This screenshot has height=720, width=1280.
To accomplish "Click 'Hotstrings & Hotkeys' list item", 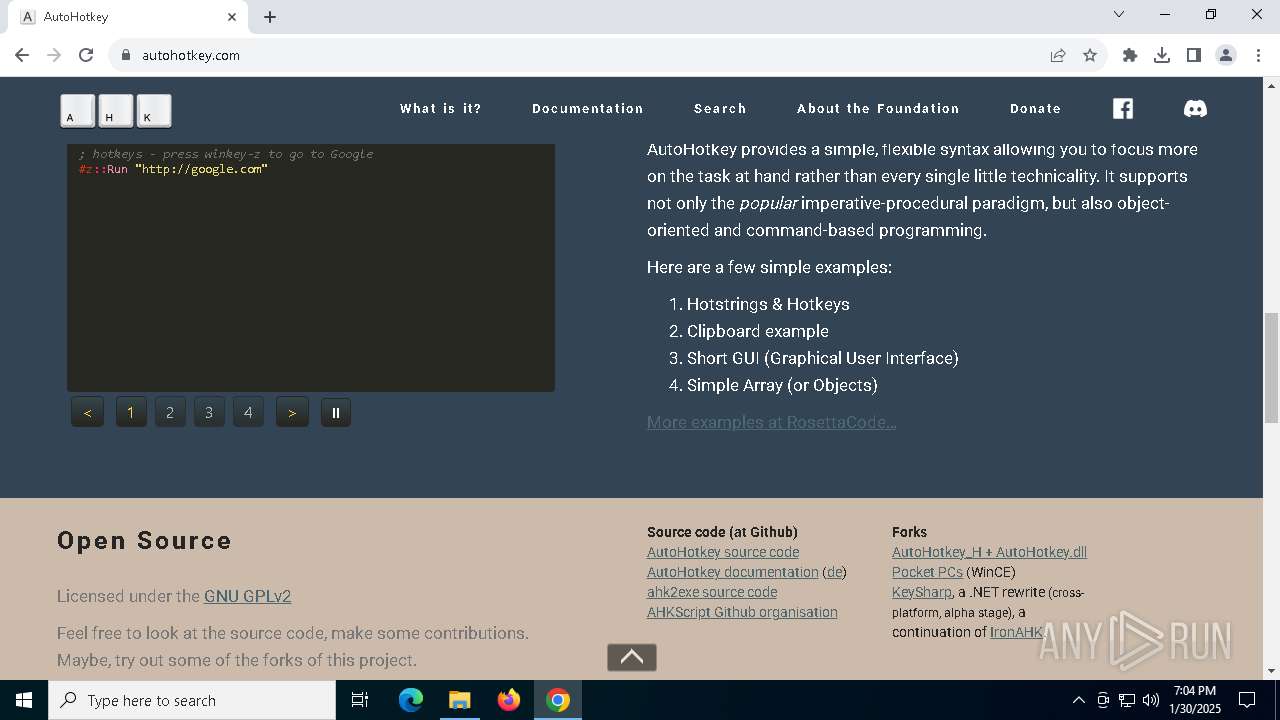I will click(x=768, y=304).
